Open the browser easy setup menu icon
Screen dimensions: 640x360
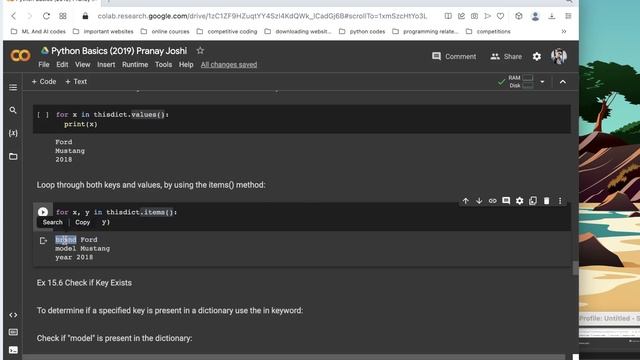tap(568, 16)
